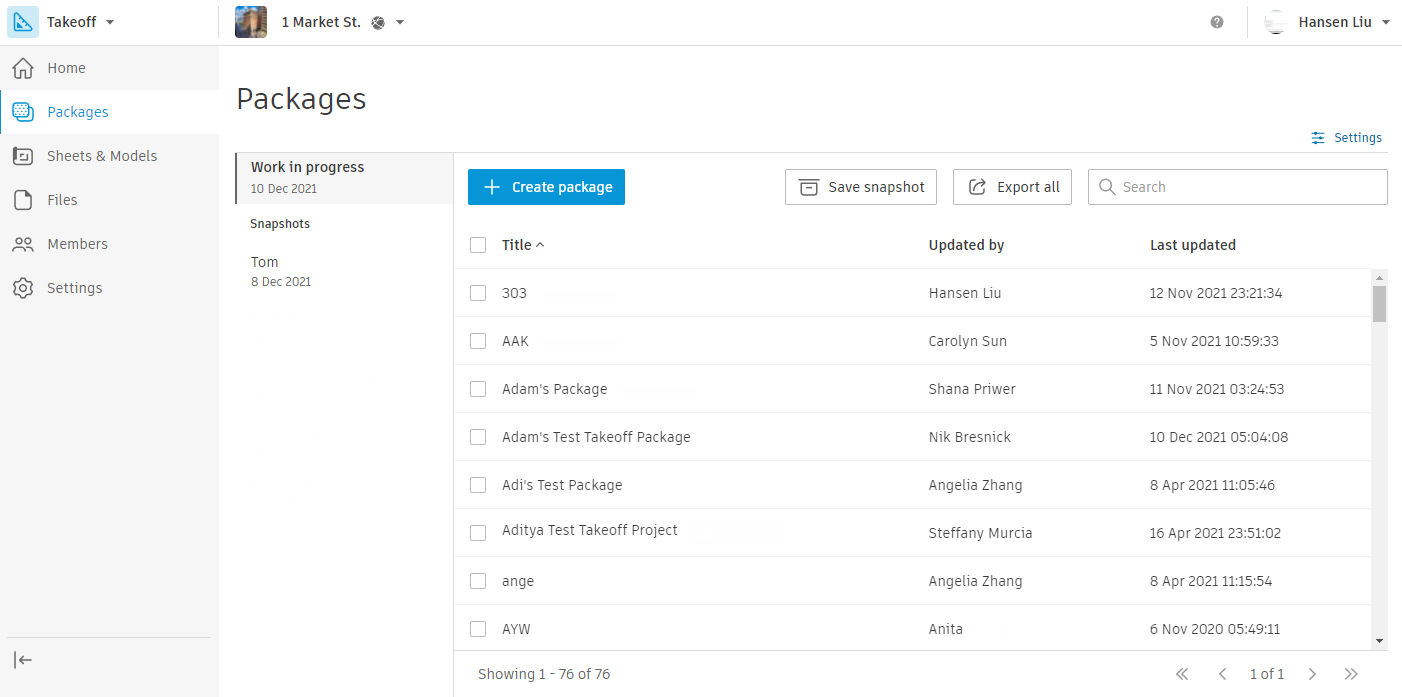Go to the first page of results
The height and width of the screenshot is (697, 1402).
pyautogui.click(x=1182, y=674)
